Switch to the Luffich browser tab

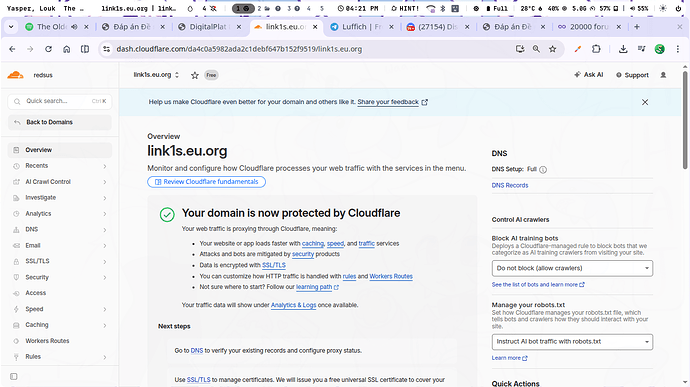click(x=362, y=27)
